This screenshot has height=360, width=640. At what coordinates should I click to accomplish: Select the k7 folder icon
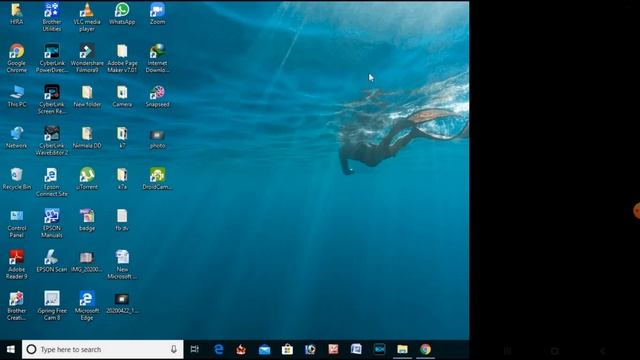122,138
